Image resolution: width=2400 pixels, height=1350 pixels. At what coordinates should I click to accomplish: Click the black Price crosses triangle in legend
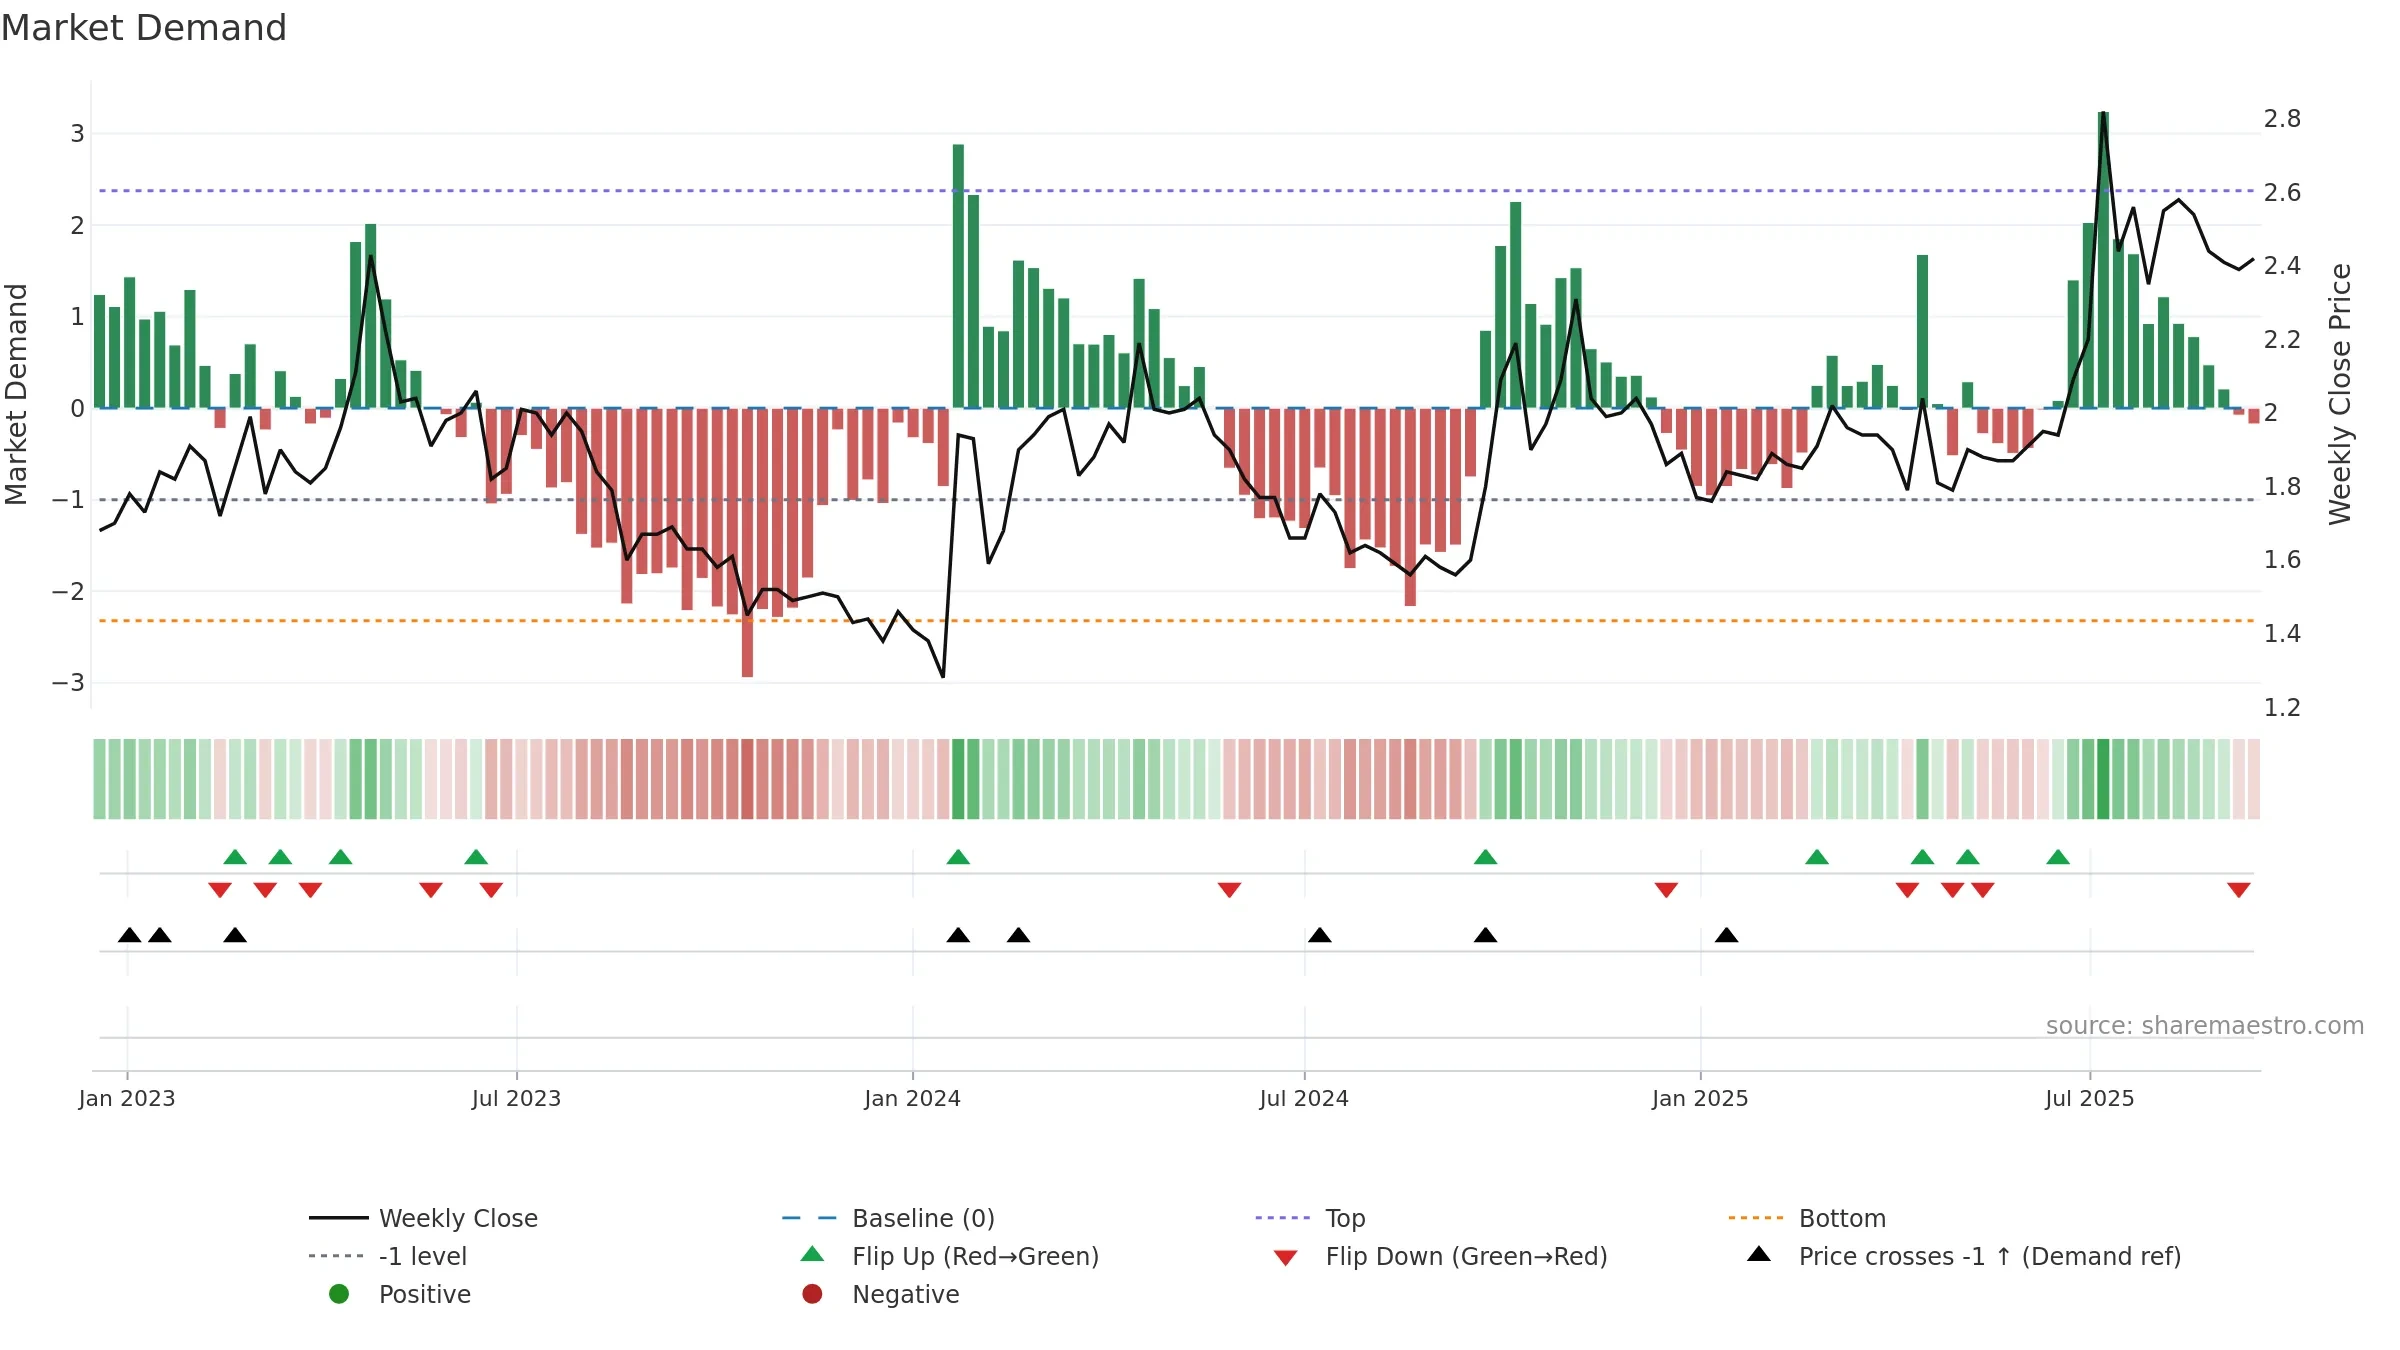pos(1759,1254)
